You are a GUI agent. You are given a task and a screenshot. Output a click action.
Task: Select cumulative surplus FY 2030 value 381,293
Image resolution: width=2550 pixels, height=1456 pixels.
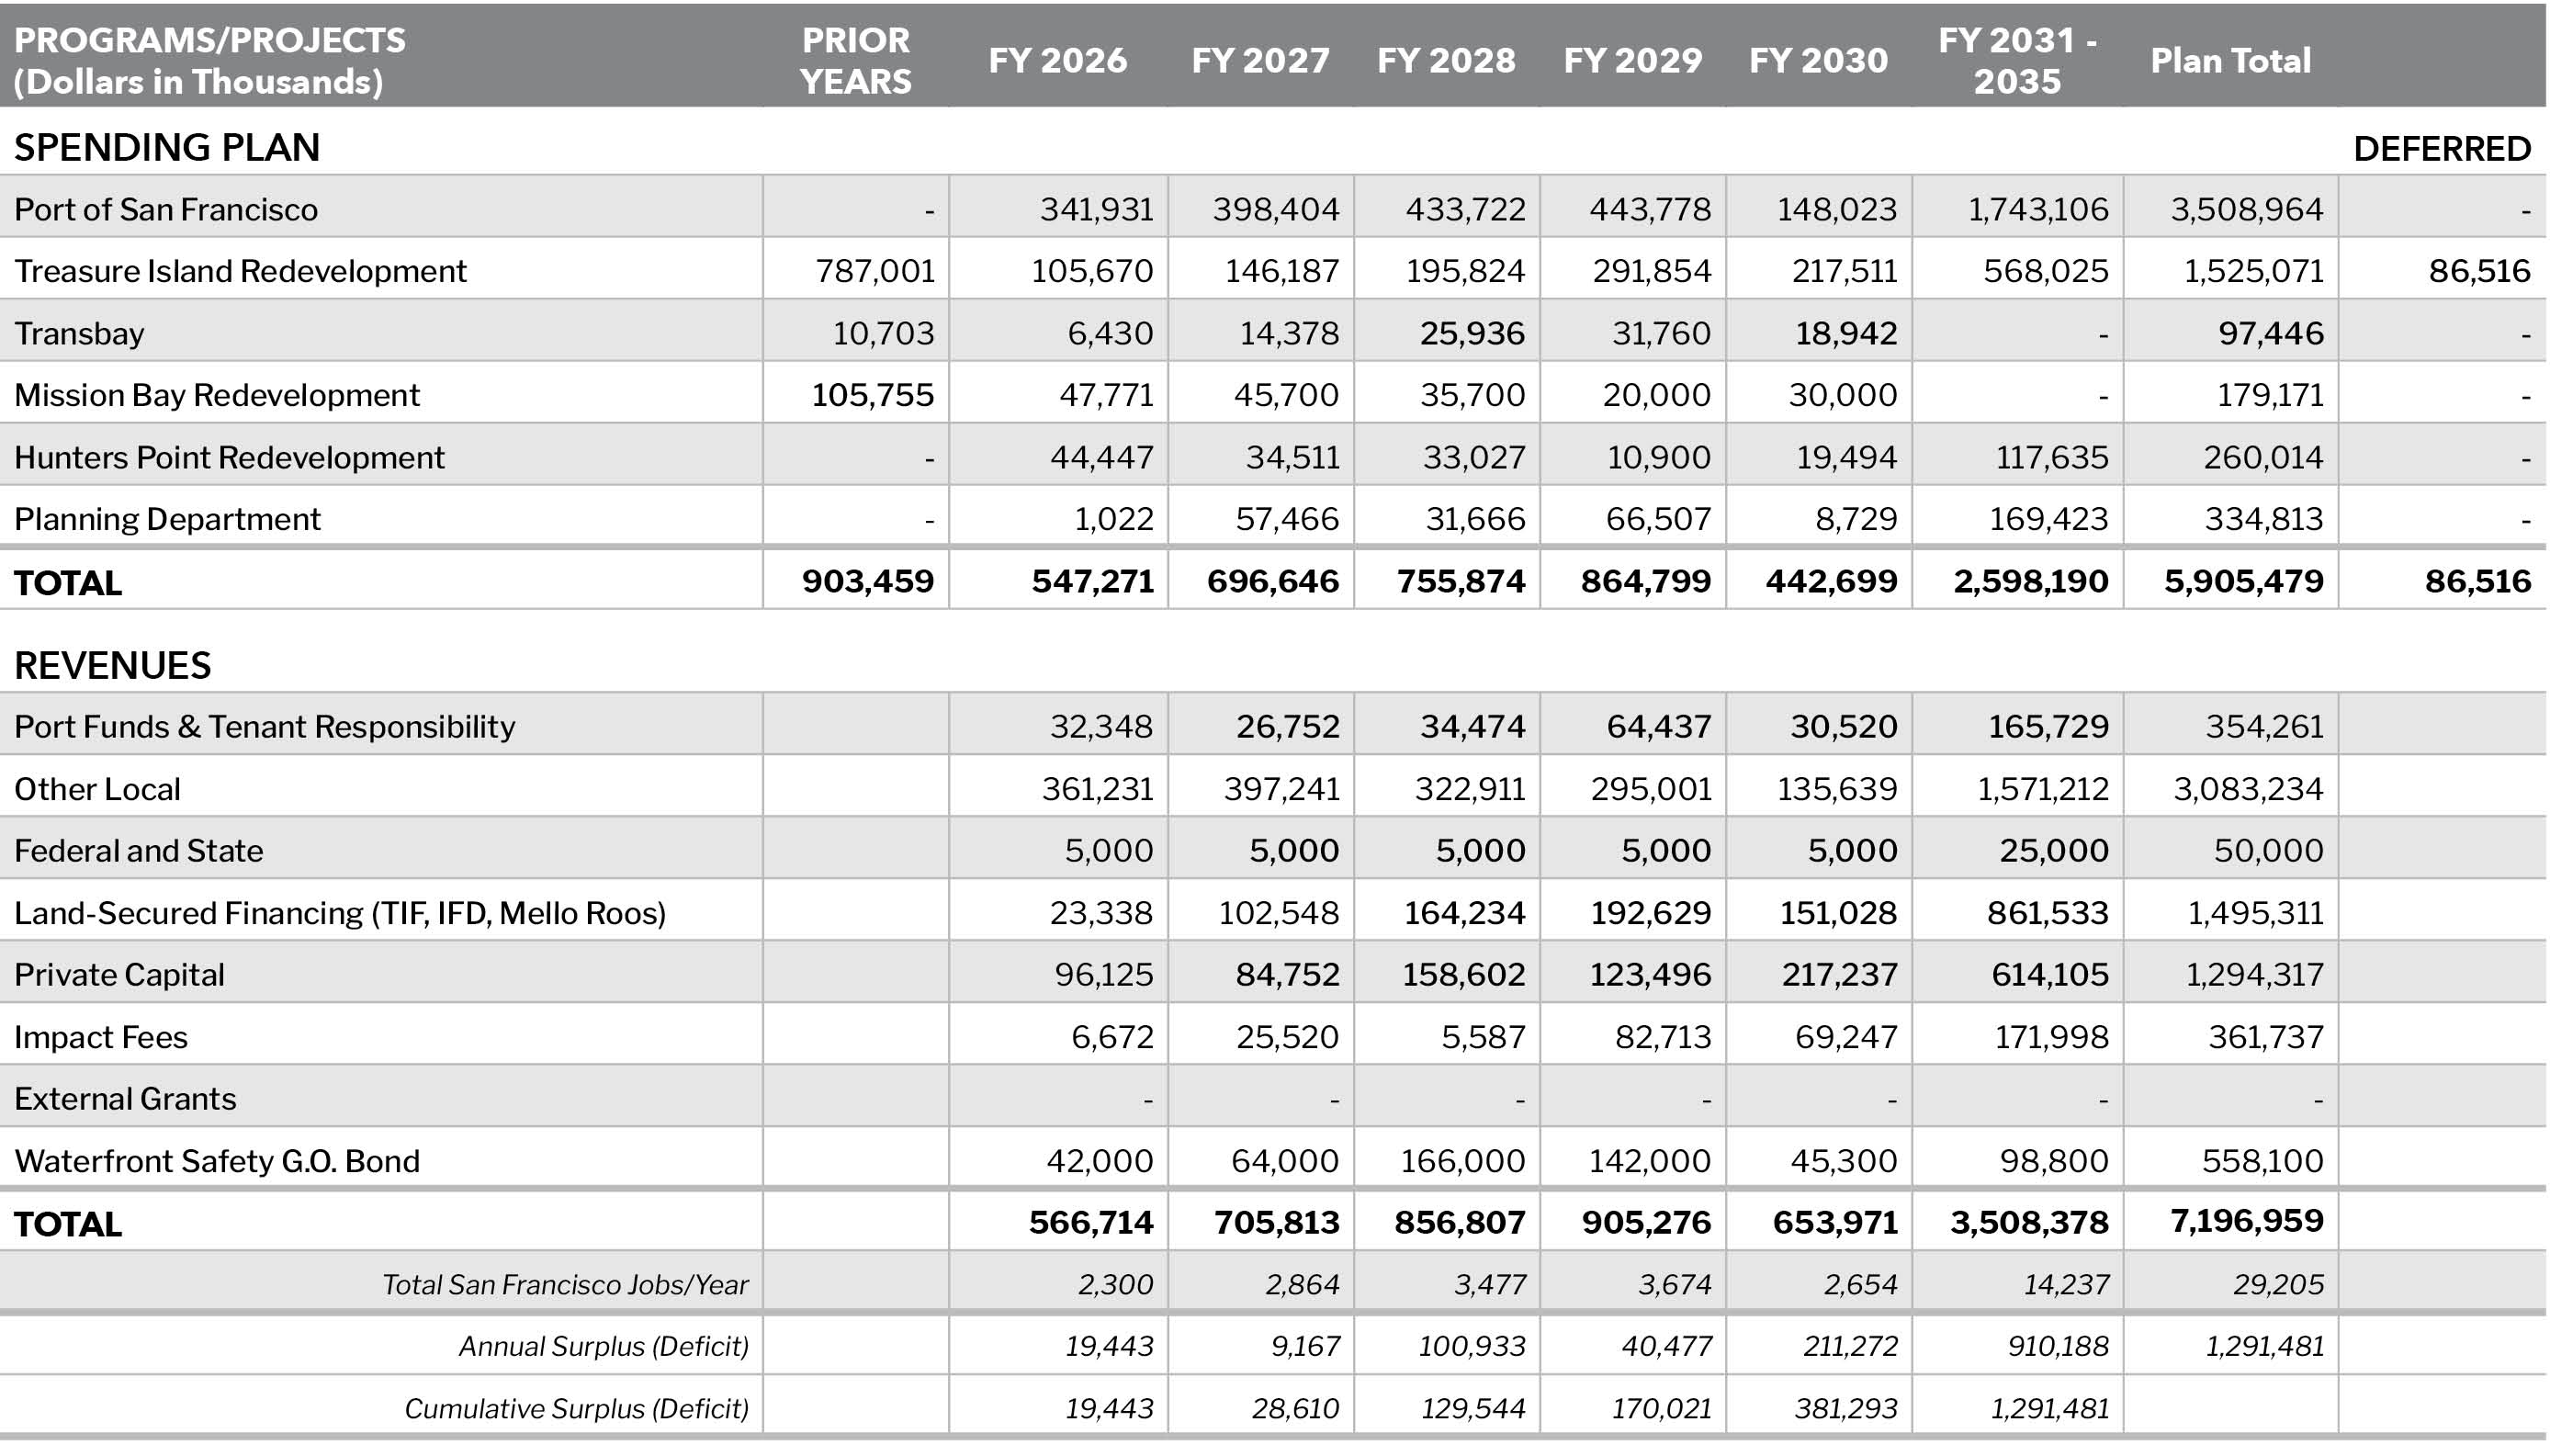[1846, 1409]
